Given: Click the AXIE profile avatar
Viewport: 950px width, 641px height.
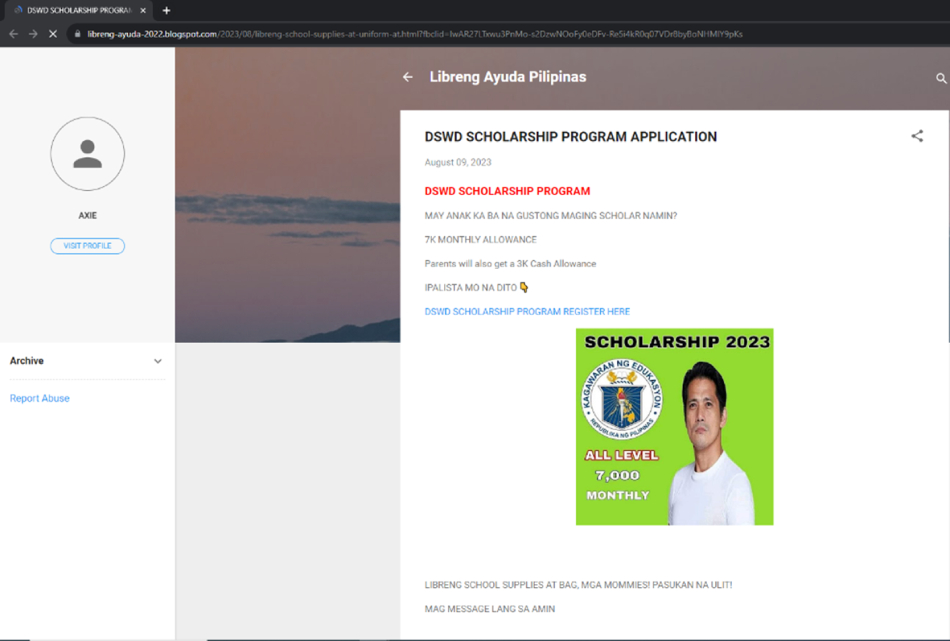Looking at the screenshot, I should point(87,154).
